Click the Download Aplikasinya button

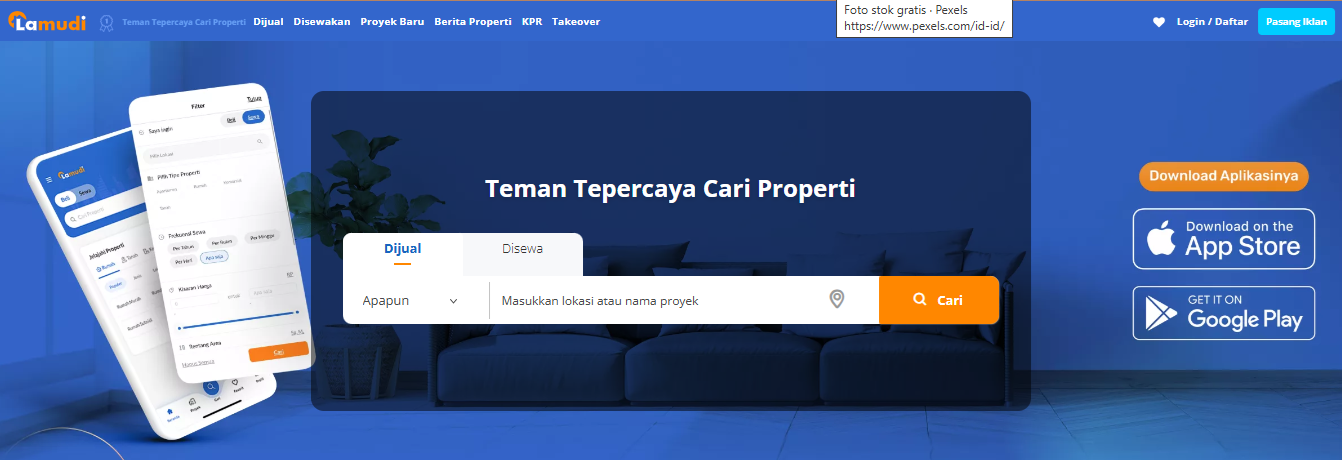(1223, 176)
